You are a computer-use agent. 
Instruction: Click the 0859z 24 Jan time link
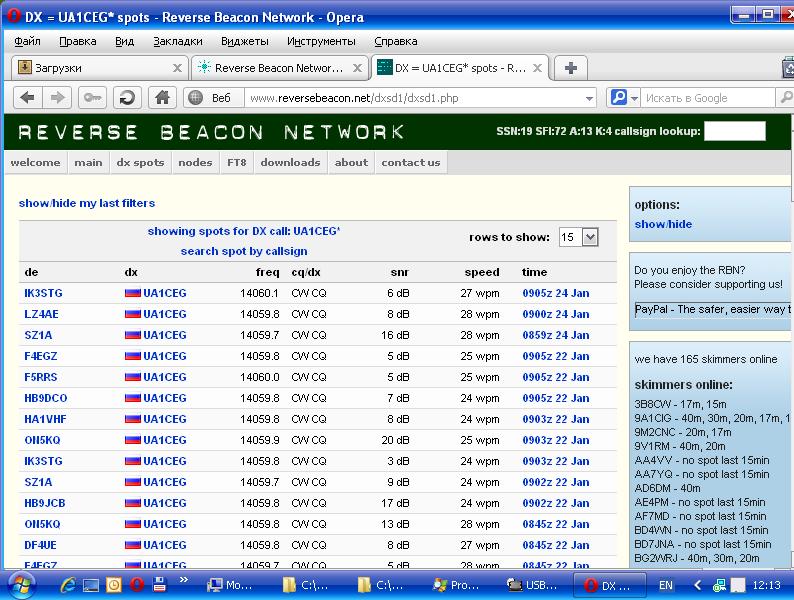(555, 335)
